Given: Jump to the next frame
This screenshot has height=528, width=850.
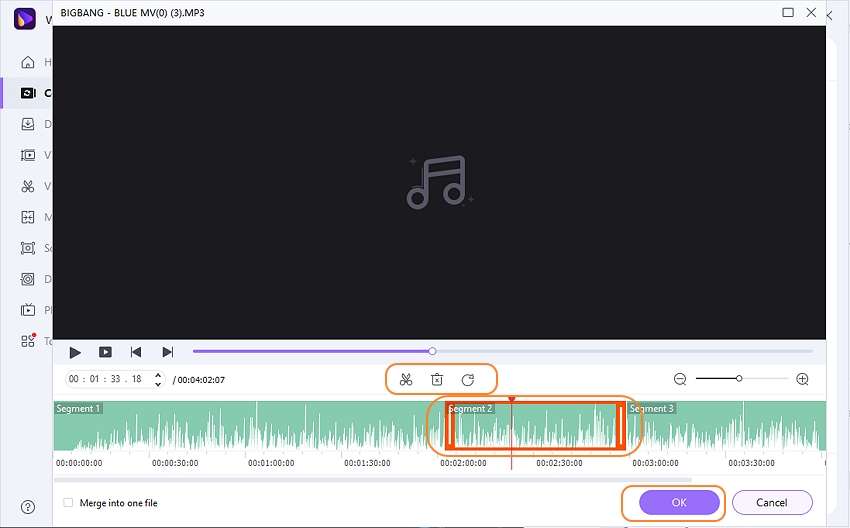Looking at the screenshot, I should pyautogui.click(x=168, y=352).
